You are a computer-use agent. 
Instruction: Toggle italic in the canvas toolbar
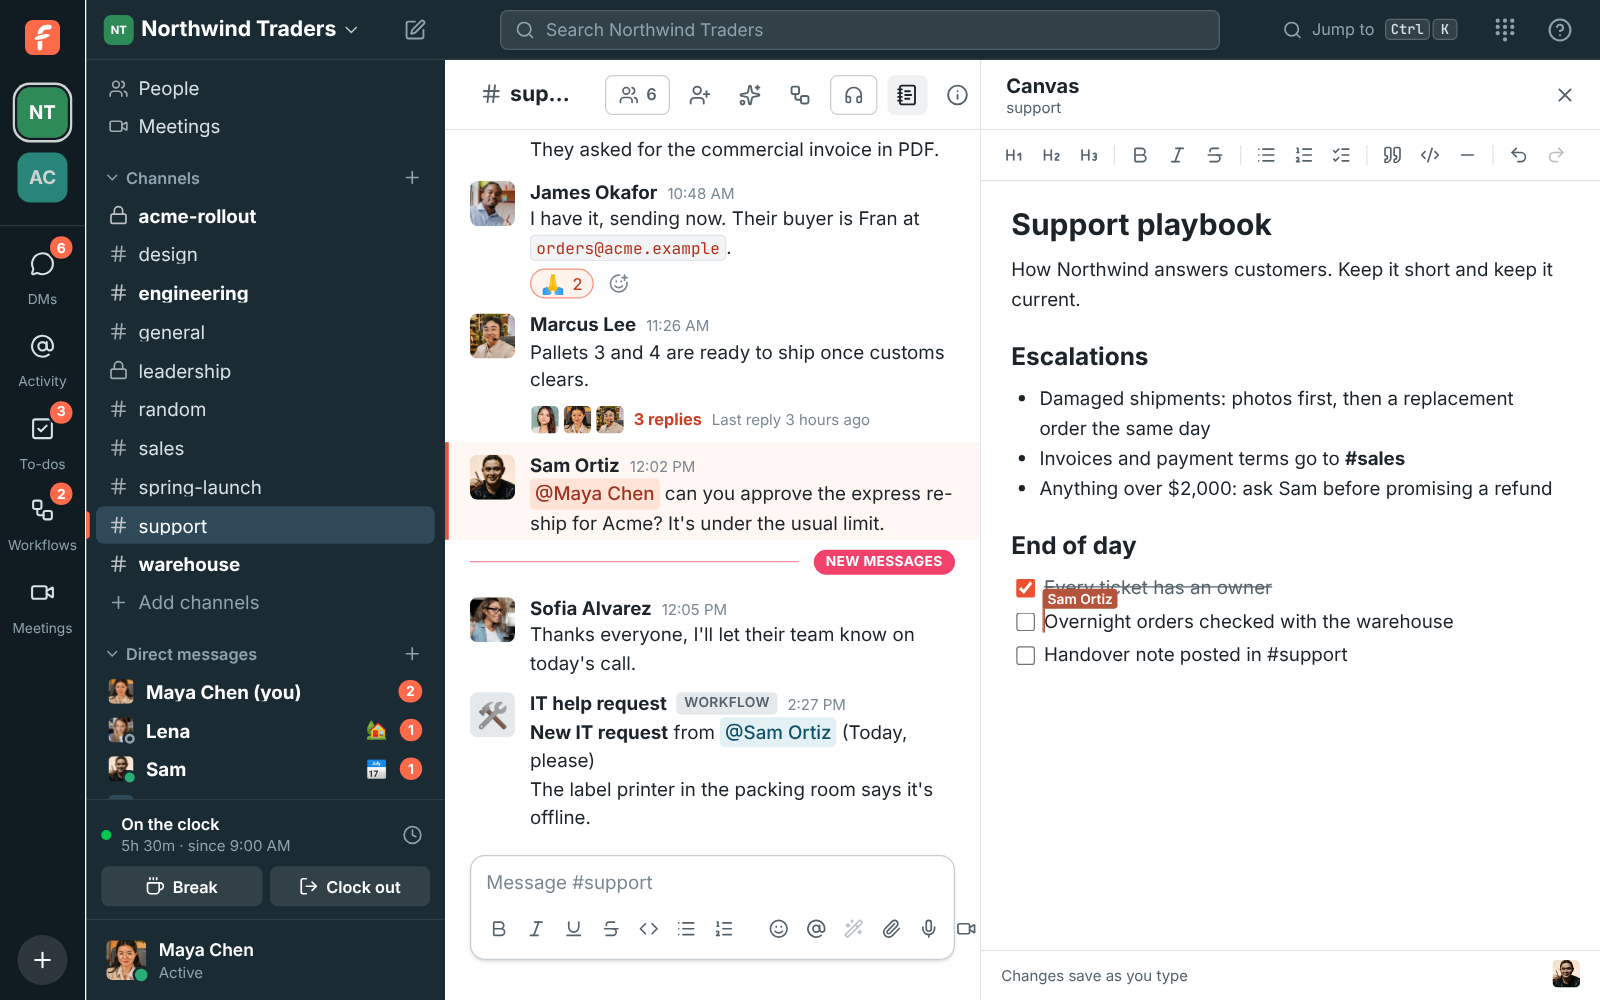[x=1177, y=155]
